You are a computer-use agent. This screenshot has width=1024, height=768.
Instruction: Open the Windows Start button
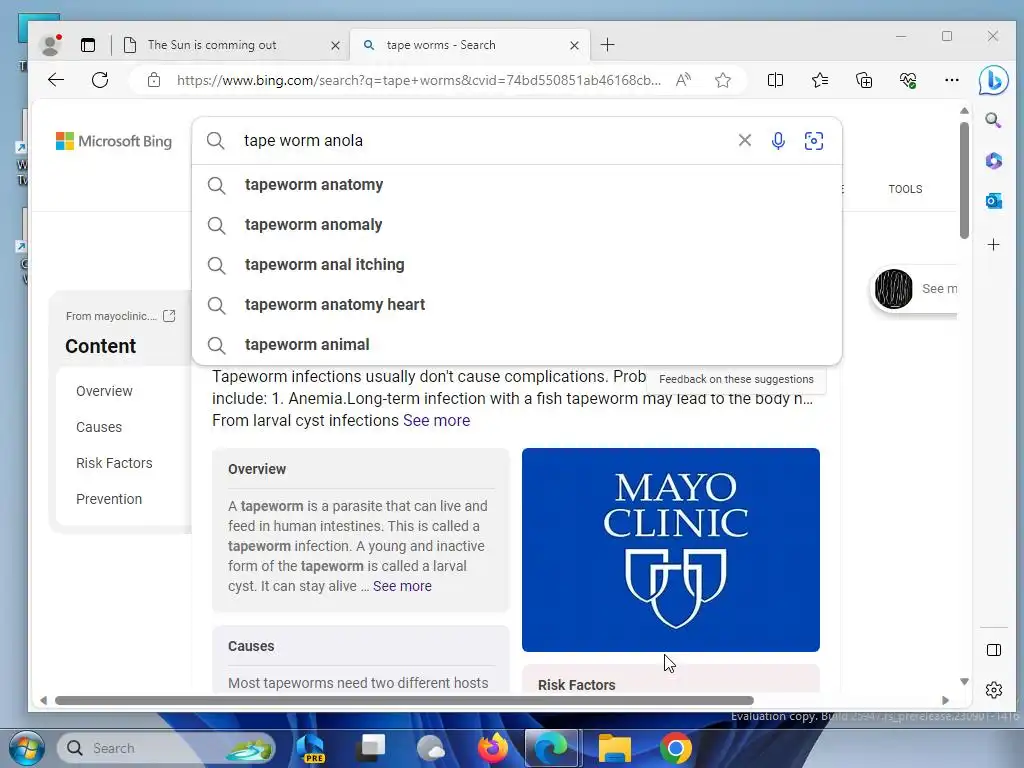click(27, 748)
